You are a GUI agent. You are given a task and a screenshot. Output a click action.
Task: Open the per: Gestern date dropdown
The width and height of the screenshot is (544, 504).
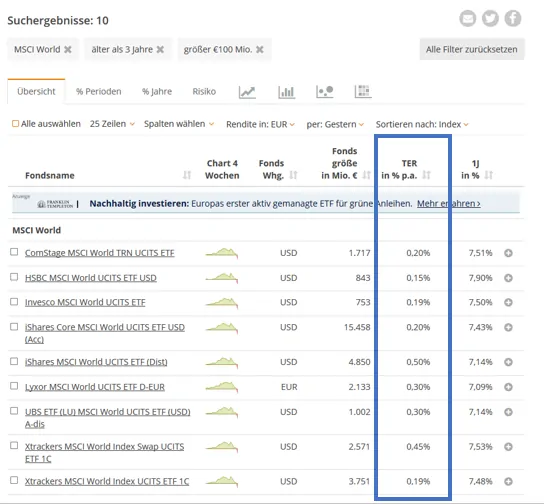click(335, 124)
